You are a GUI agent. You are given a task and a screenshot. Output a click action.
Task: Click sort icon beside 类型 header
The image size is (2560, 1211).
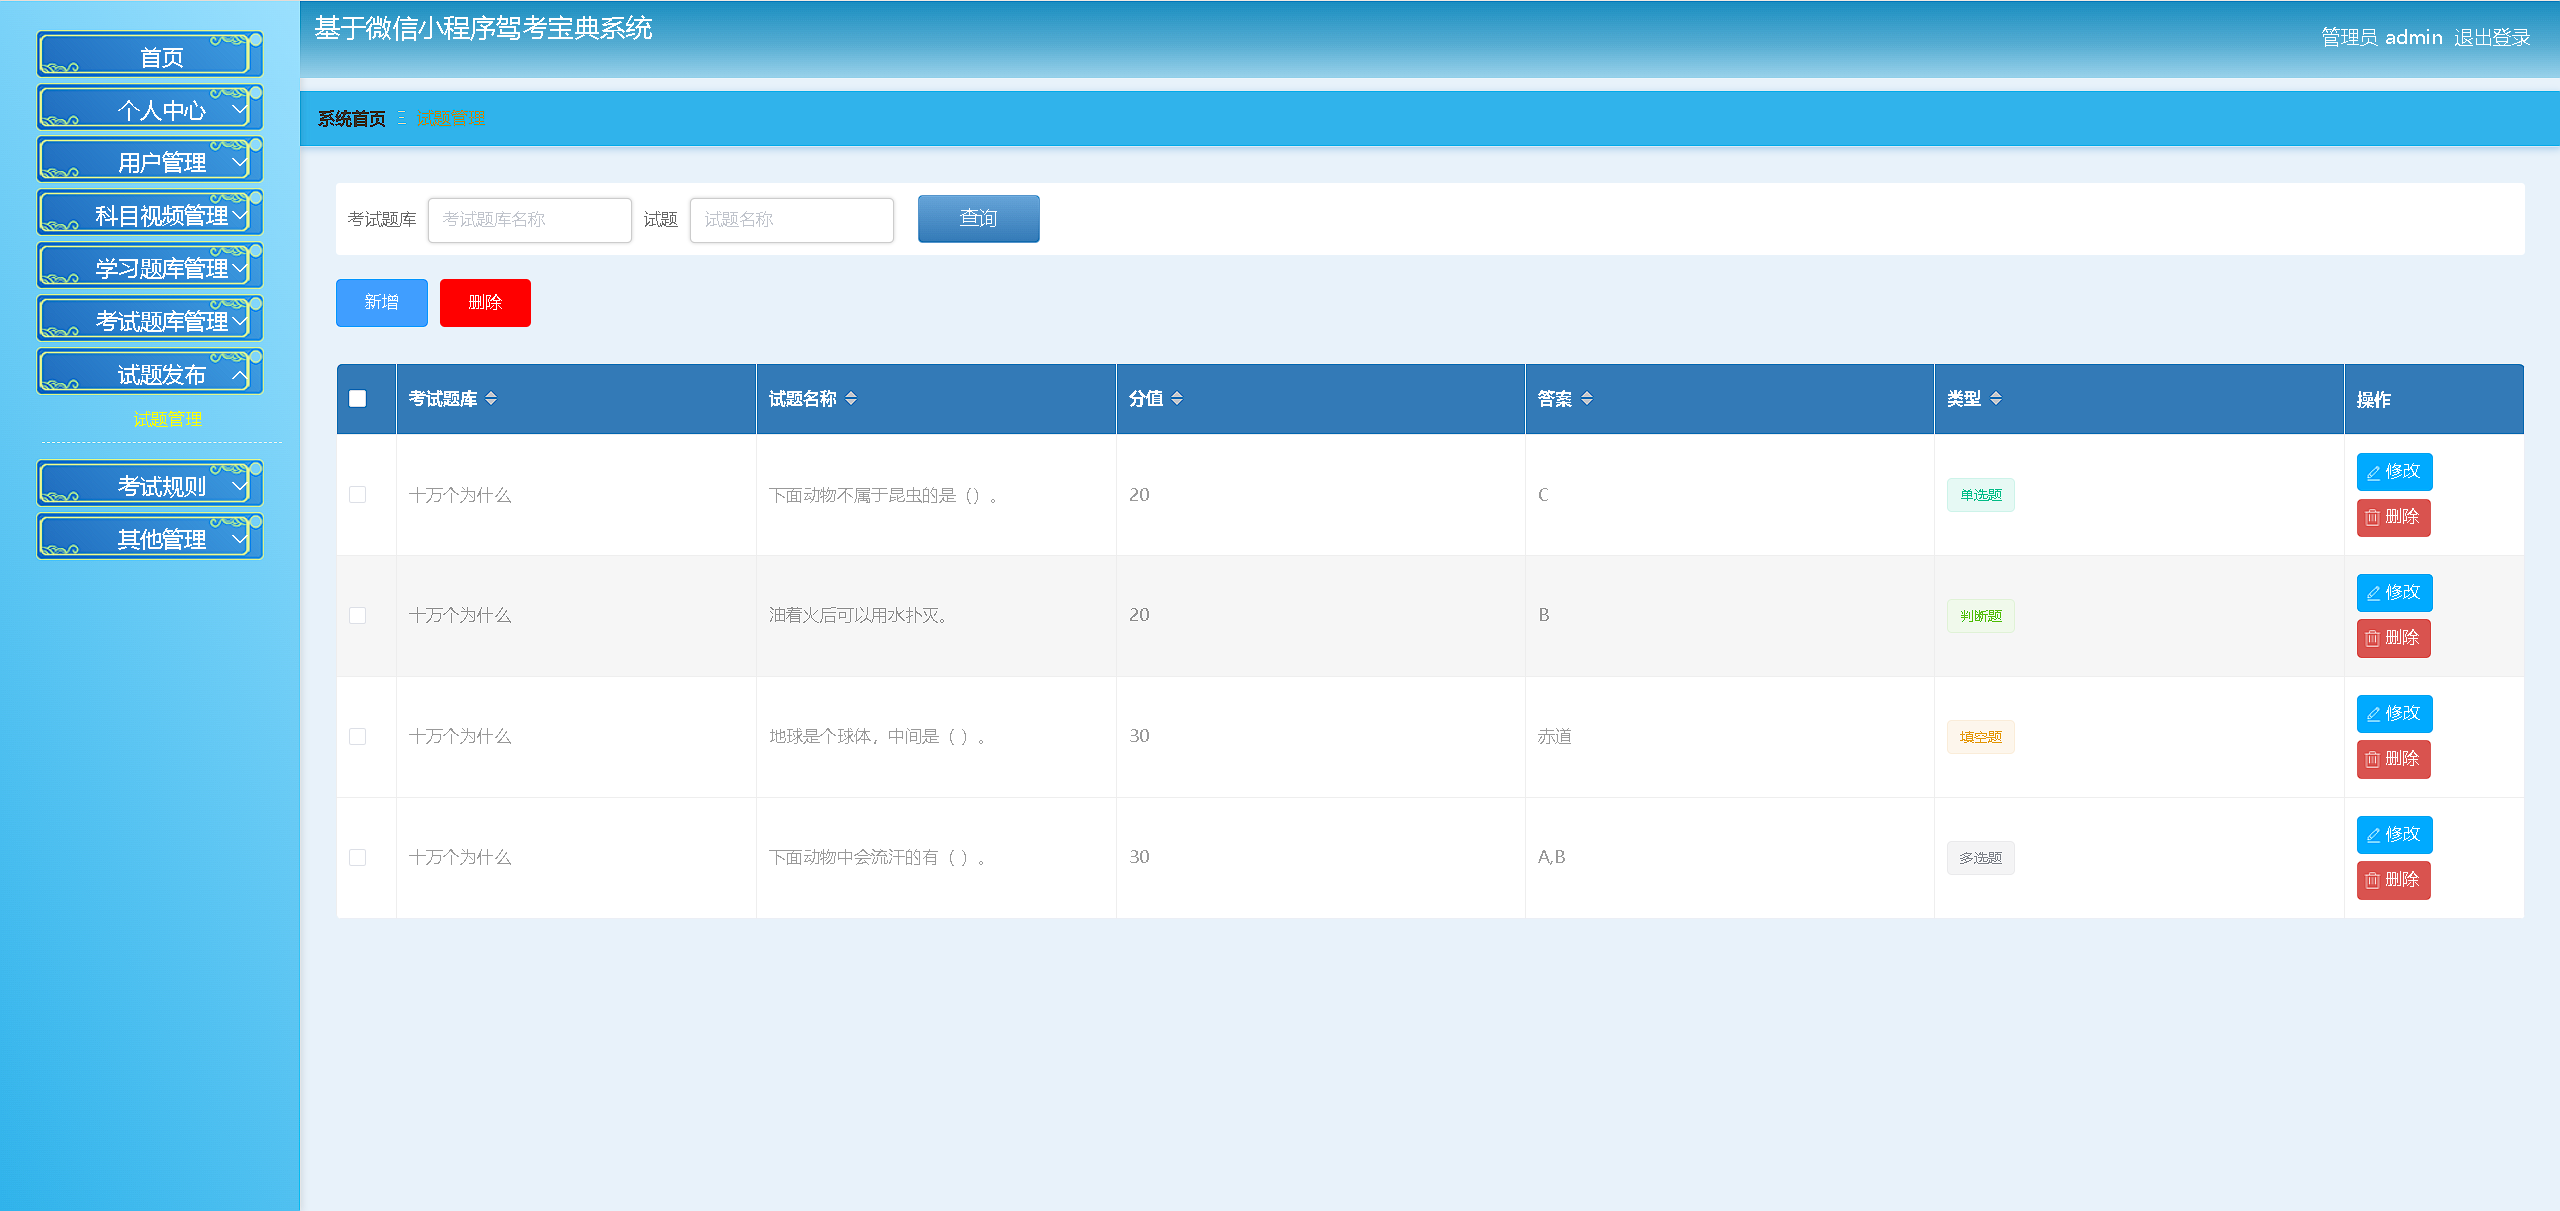[x=1996, y=399]
